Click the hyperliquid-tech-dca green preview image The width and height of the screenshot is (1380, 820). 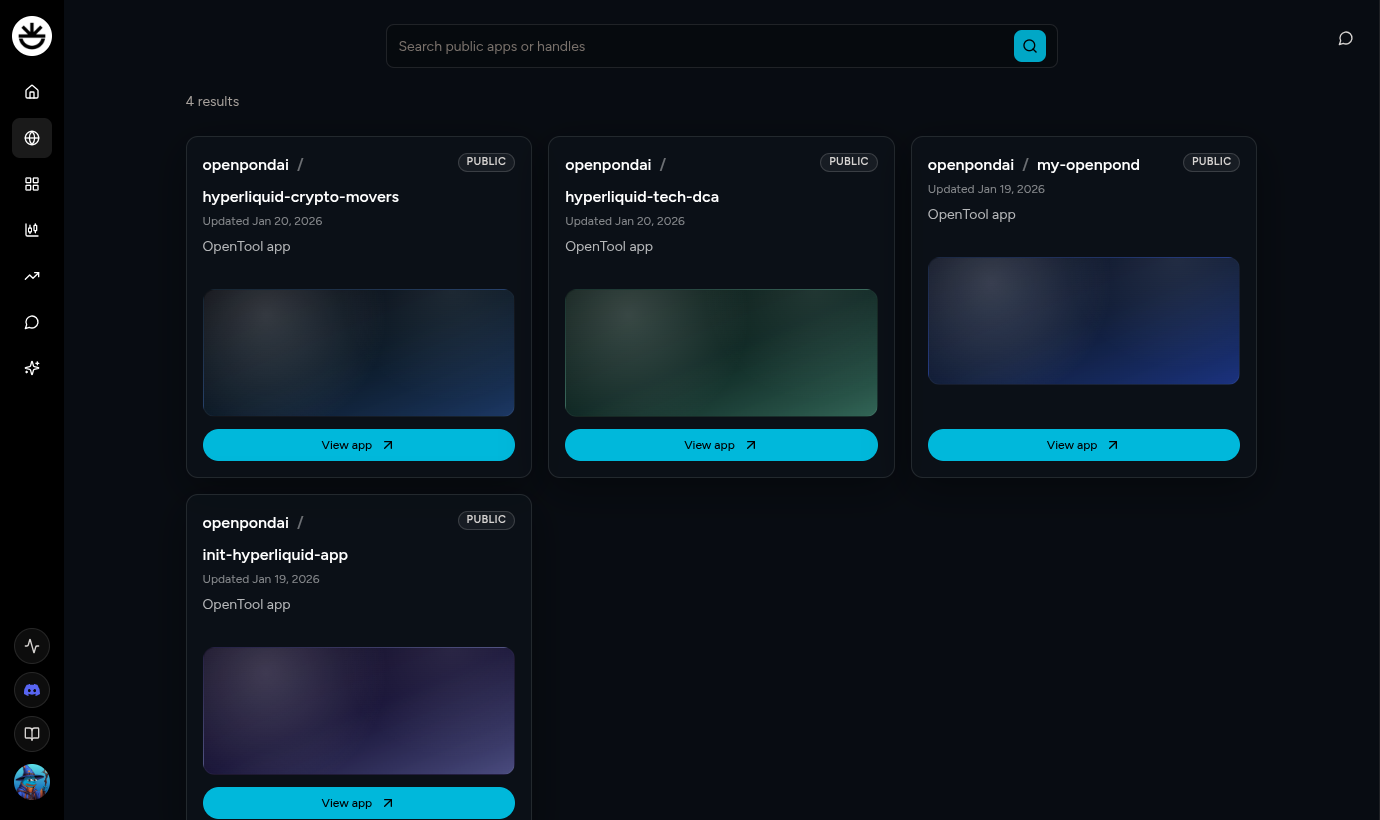(x=721, y=352)
